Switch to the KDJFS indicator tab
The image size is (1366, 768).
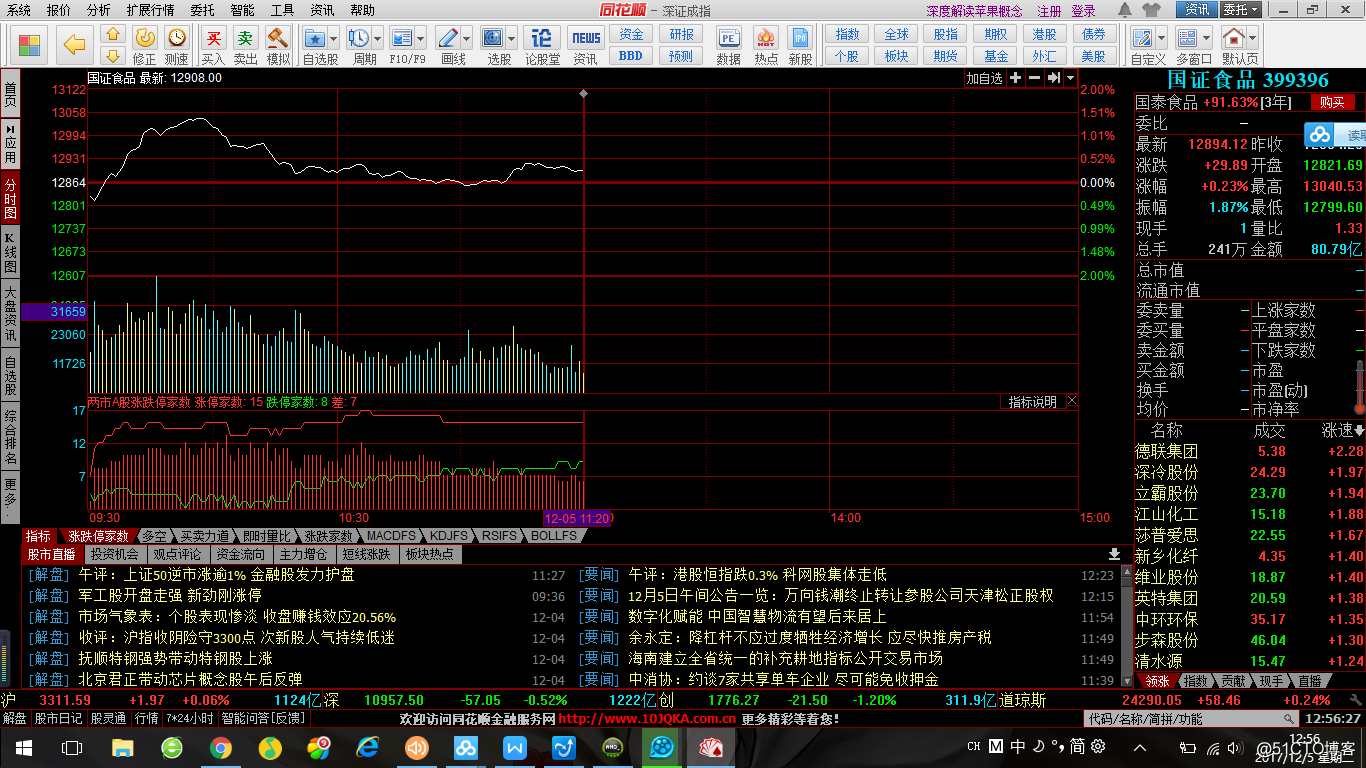click(449, 536)
